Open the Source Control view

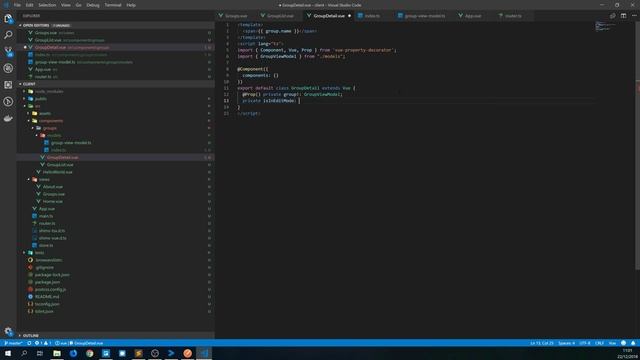point(8,51)
